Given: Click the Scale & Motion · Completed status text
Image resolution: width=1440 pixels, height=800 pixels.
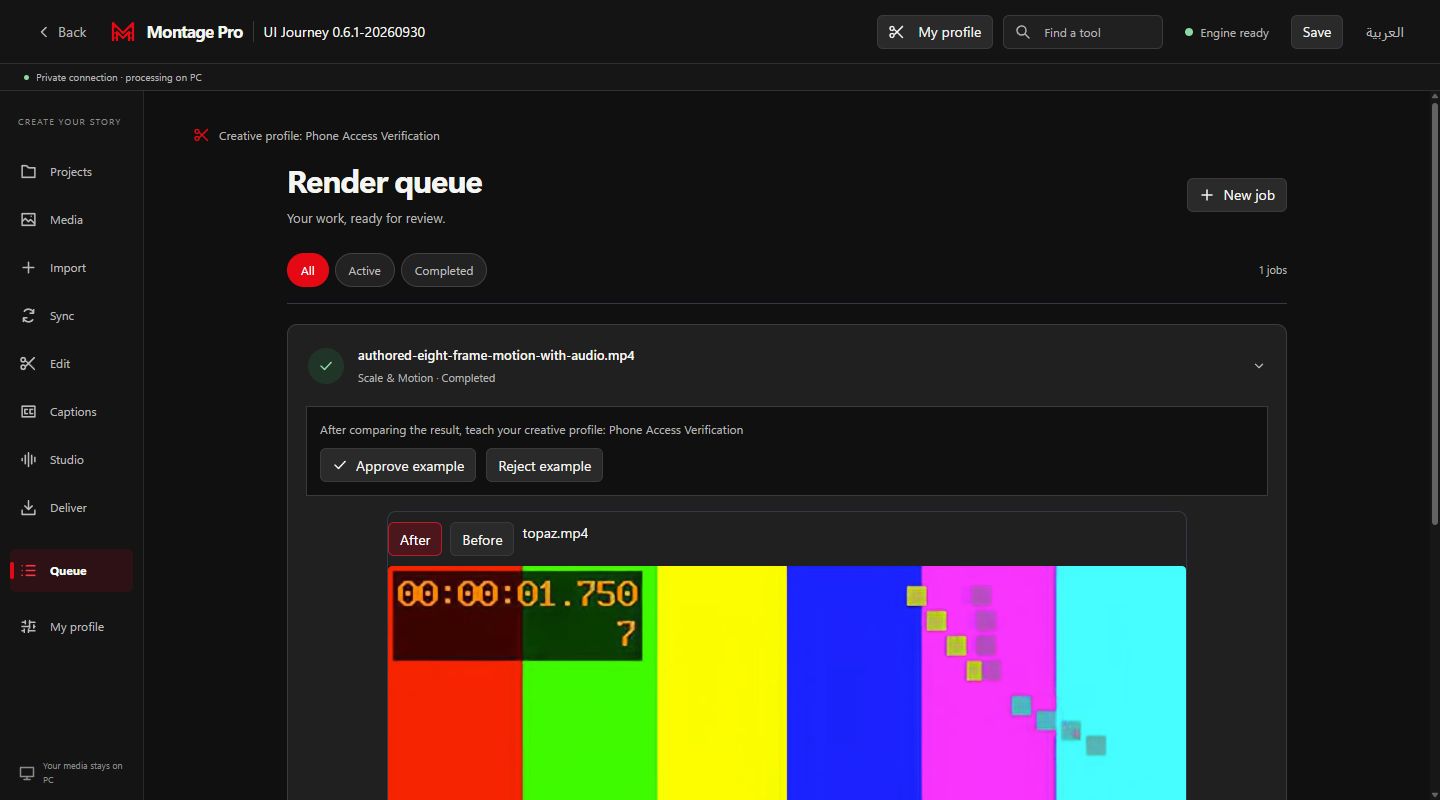Looking at the screenshot, I should 426,378.
